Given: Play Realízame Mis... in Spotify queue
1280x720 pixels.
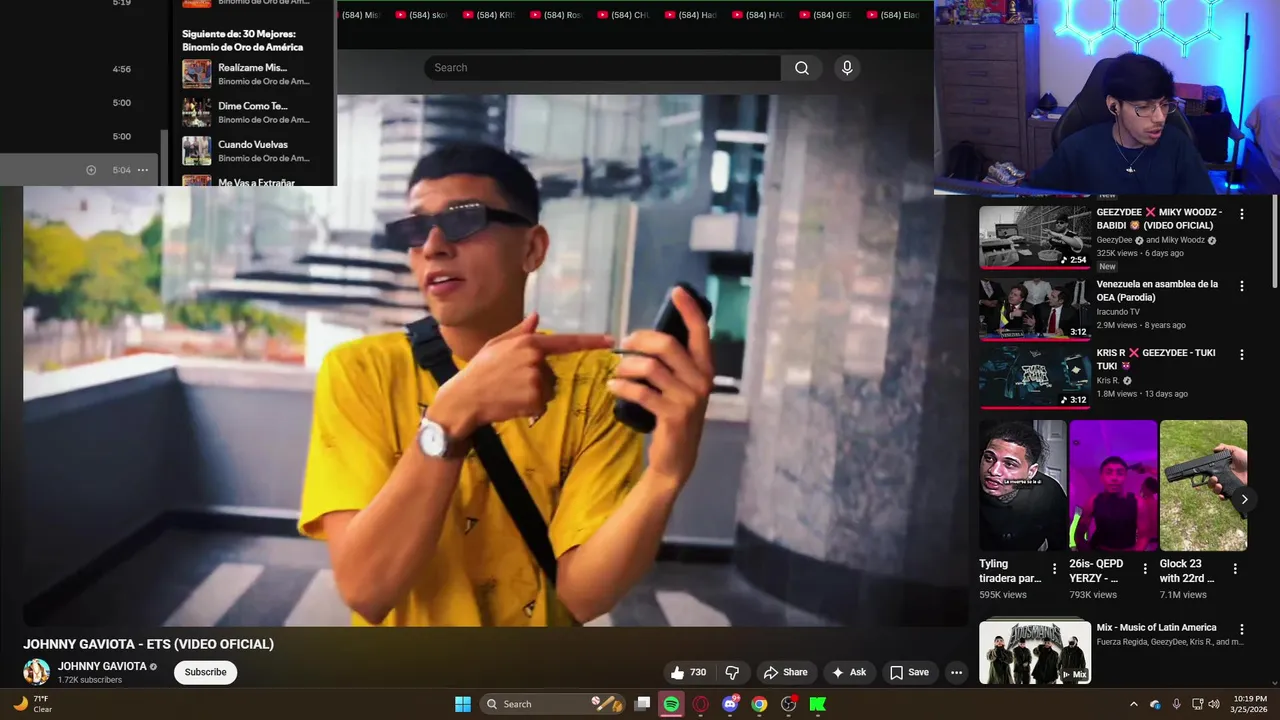Looking at the screenshot, I should point(252,68).
